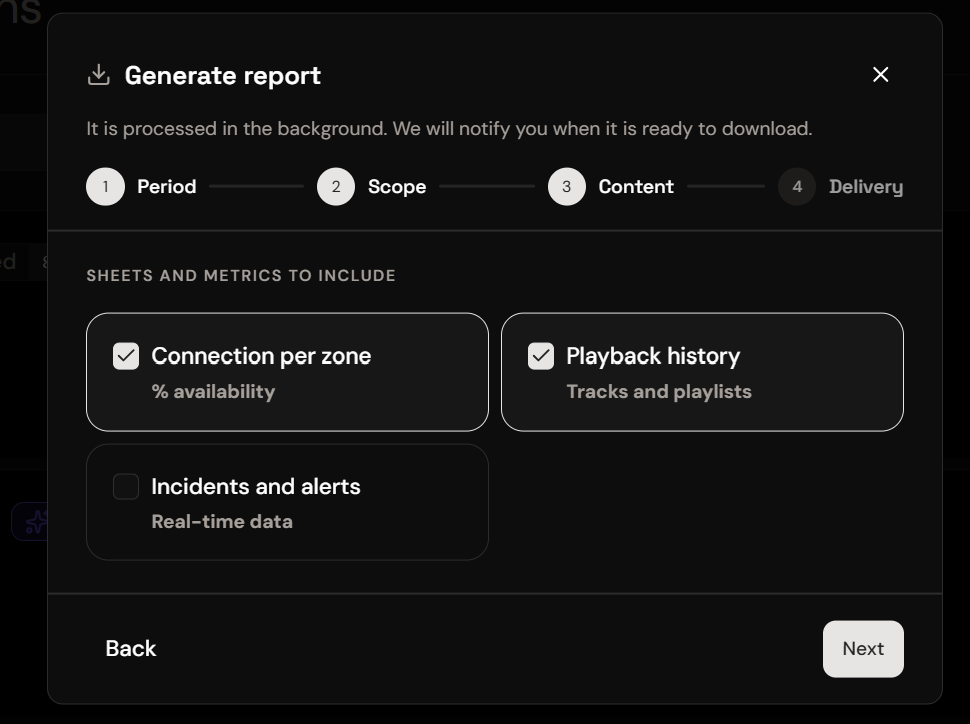Open the Delivery step label
The height and width of the screenshot is (724, 970).
click(x=866, y=186)
